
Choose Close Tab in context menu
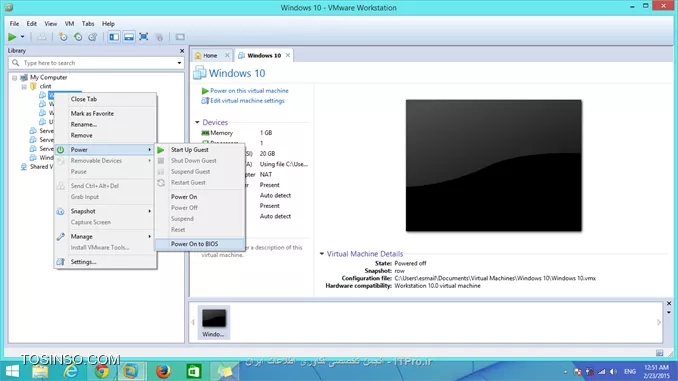83,99
